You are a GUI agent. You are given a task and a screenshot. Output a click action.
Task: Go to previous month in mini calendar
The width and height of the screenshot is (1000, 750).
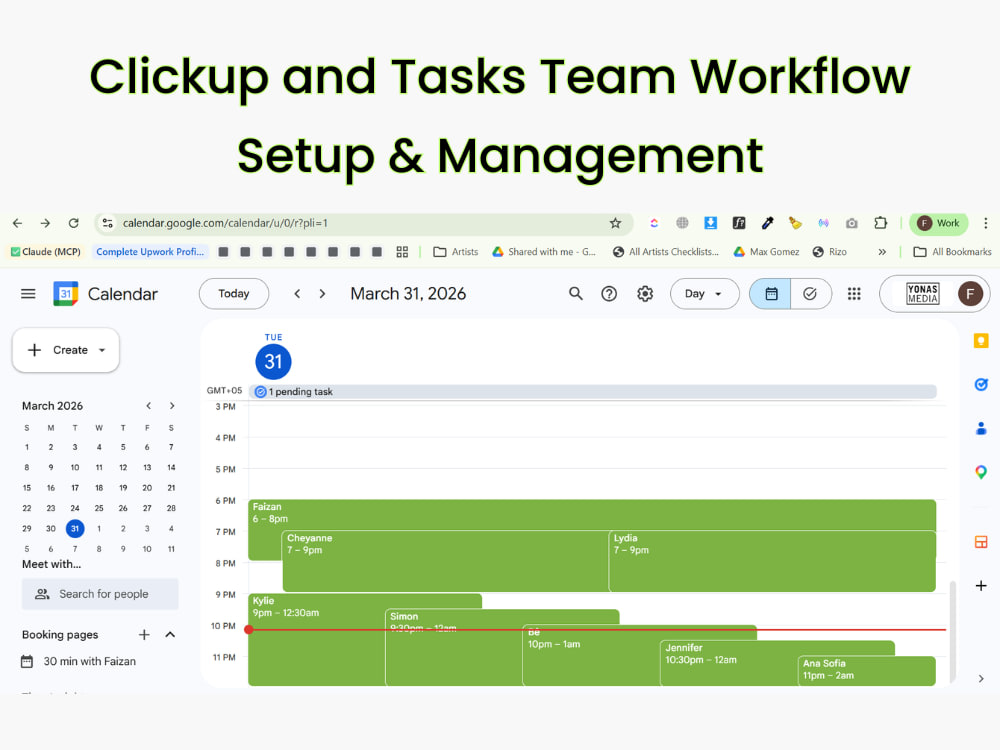pos(148,406)
